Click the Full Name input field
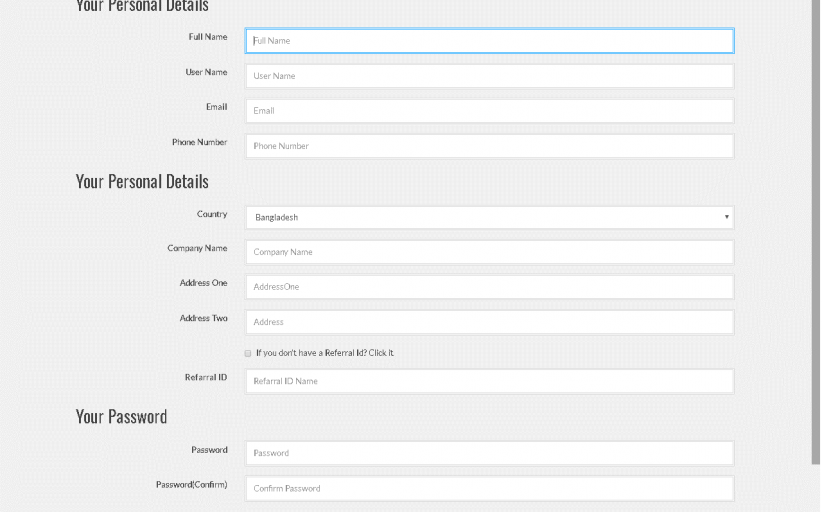Screen dimensions: 822x512 (489, 41)
